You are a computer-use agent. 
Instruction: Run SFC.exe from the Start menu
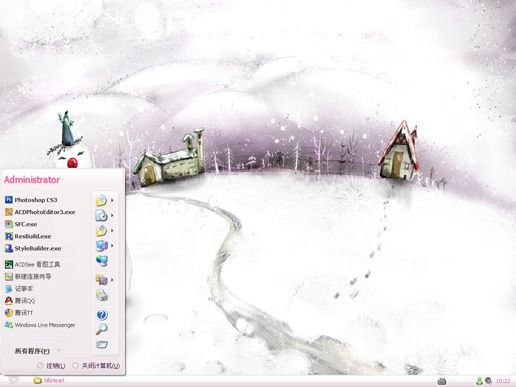(x=21, y=224)
